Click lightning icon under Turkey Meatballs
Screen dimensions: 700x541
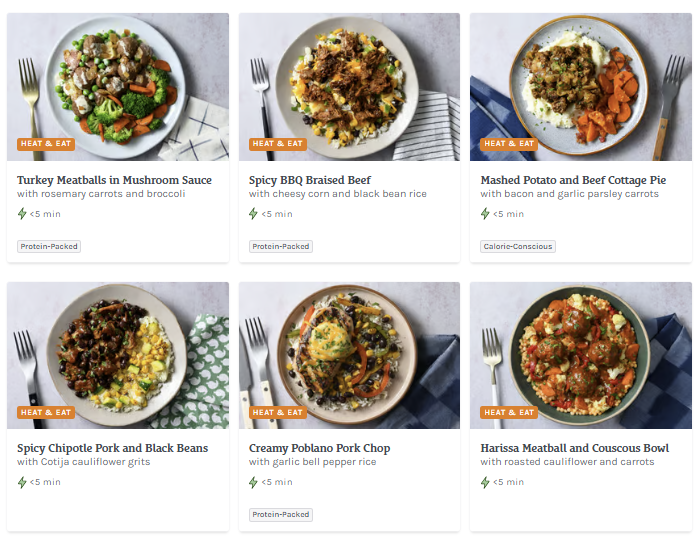[22, 214]
